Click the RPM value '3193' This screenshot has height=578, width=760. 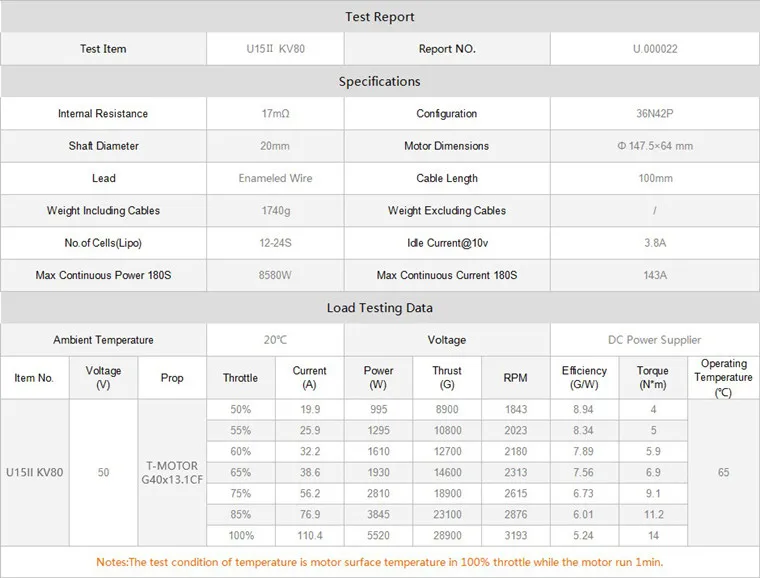pyautogui.click(x=516, y=535)
